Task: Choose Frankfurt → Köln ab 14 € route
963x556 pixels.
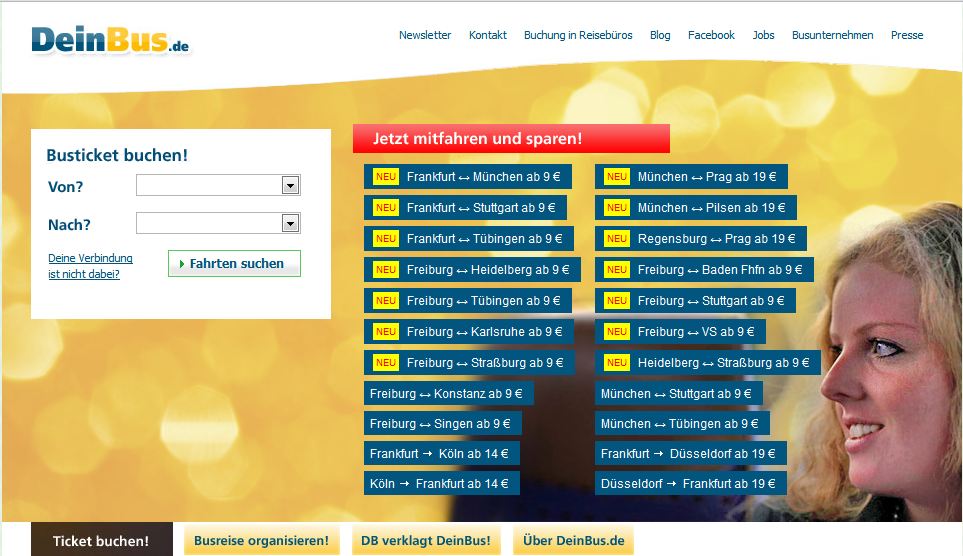Action: point(442,453)
